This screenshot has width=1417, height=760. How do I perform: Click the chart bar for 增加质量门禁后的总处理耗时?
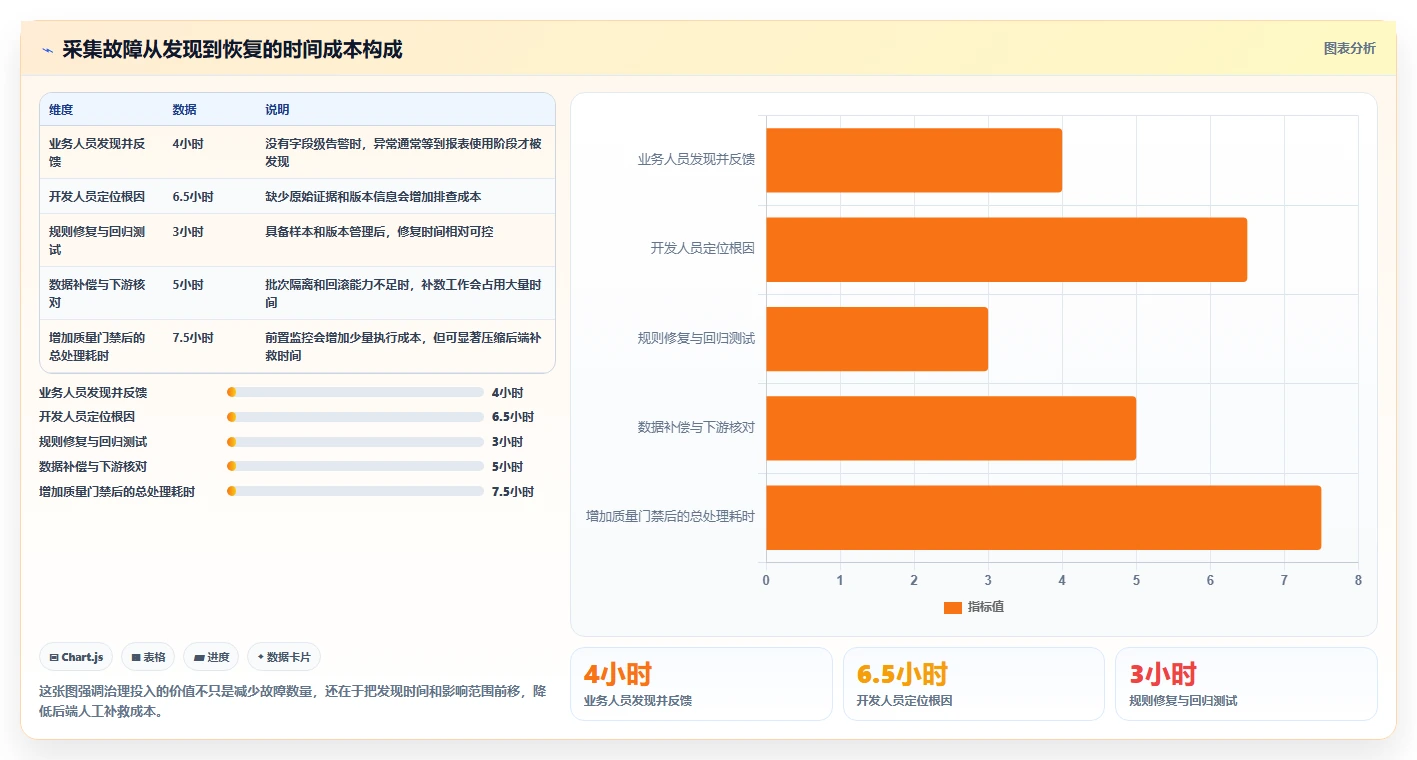[1044, 517]
